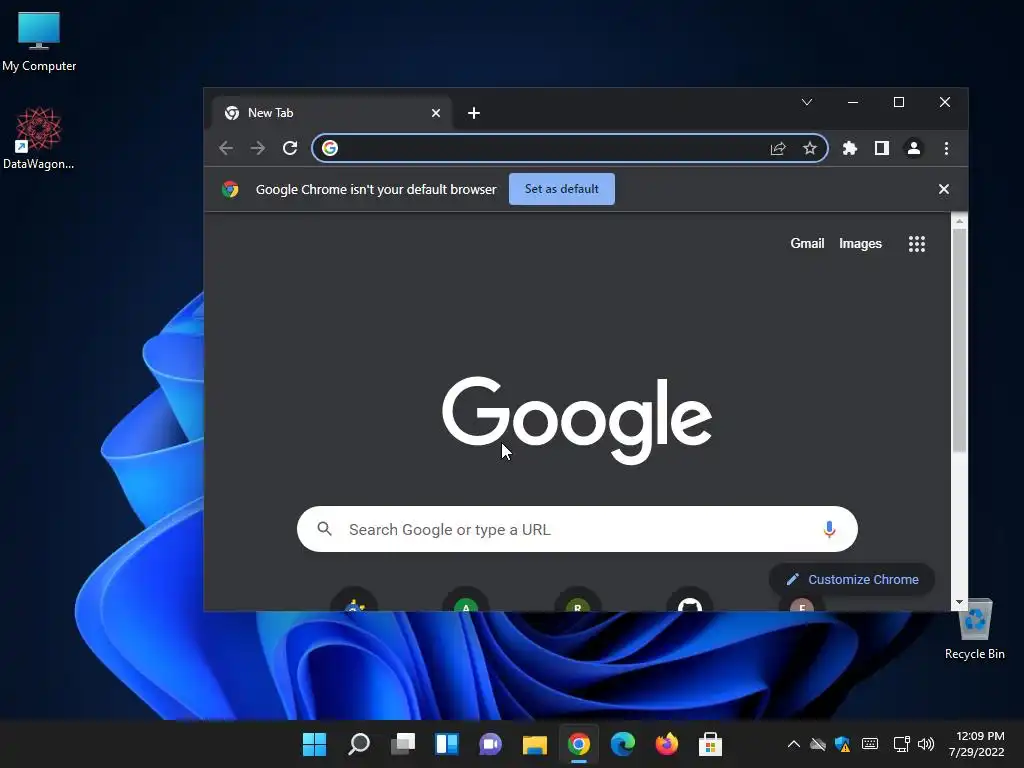This screenshot has width=1024, height=768.
Task: Select the New Tab tab
Action: [333, 113]
